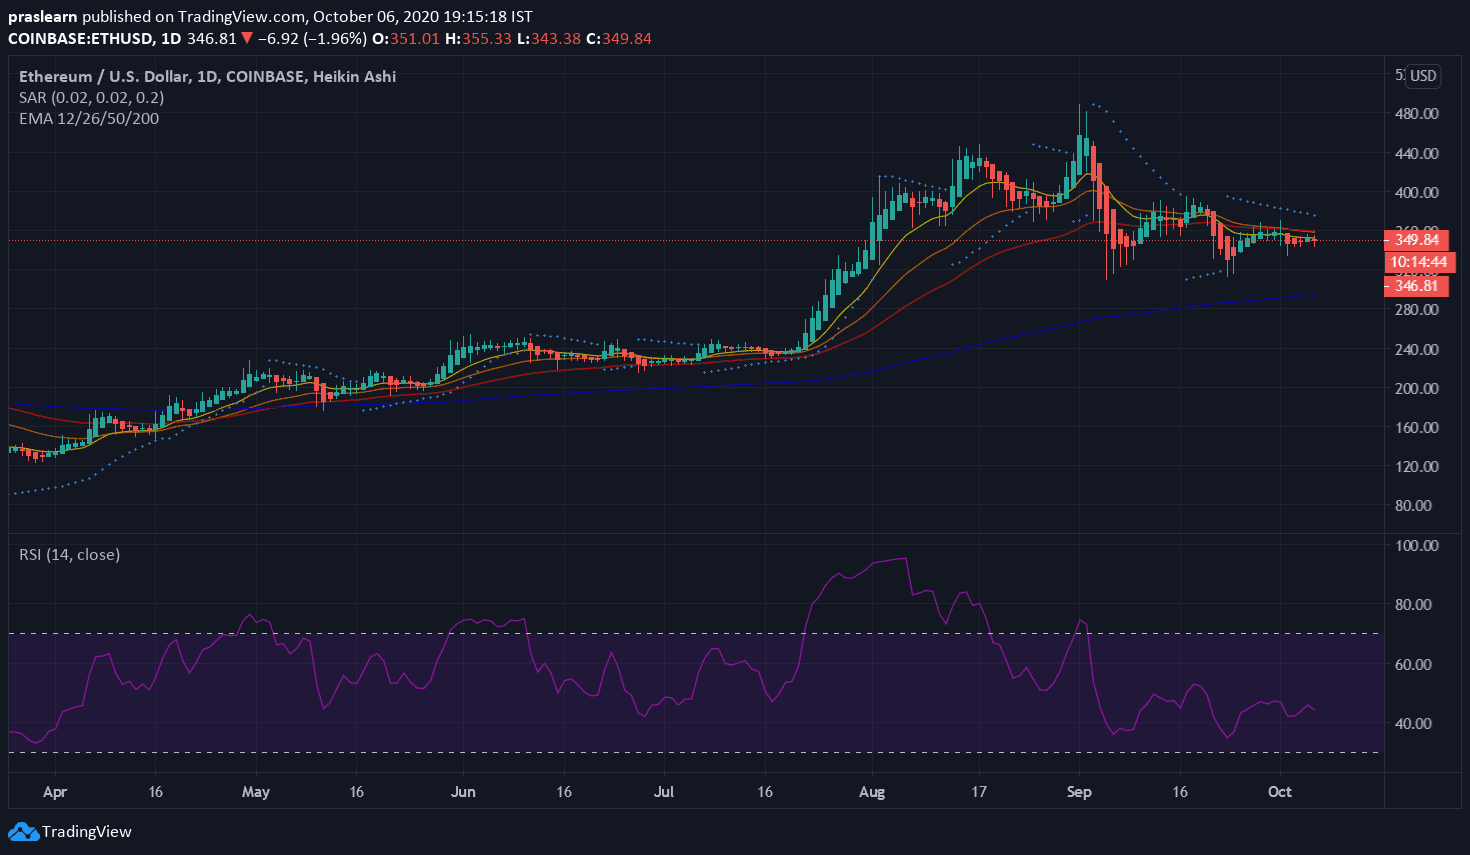Click the TradingView cloud logo icon
1470x855 pixels.
pos(23,832)
